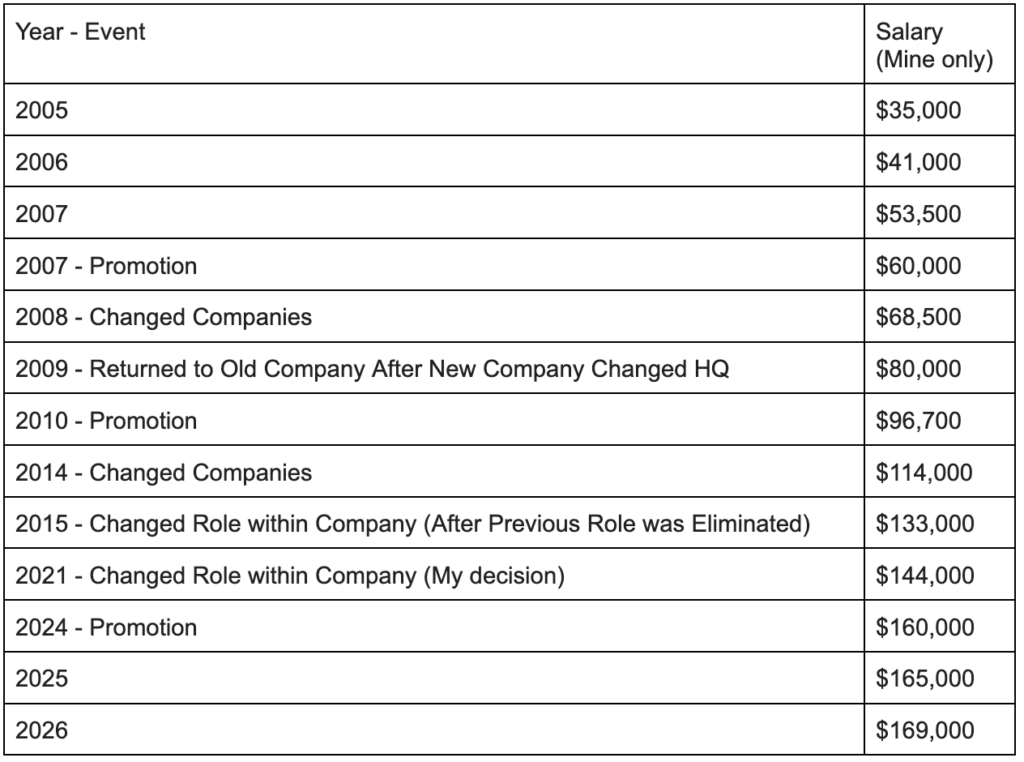Viewport: 1024px width, 762px height.
Task: Click the 2015 'Previous Role was Eliminated' cell
Action: tap(434, 523)
